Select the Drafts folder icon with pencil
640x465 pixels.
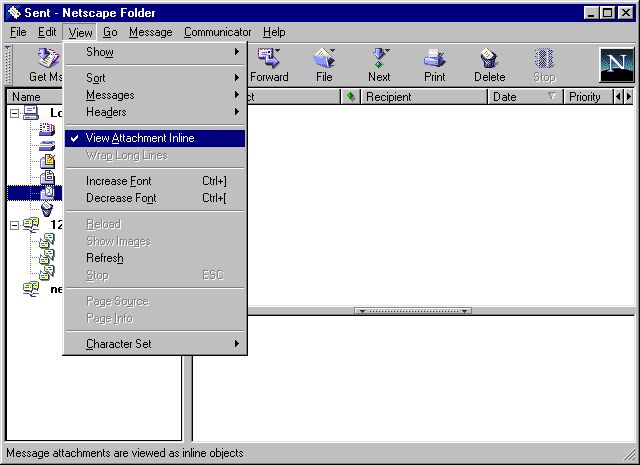point(47,161)
